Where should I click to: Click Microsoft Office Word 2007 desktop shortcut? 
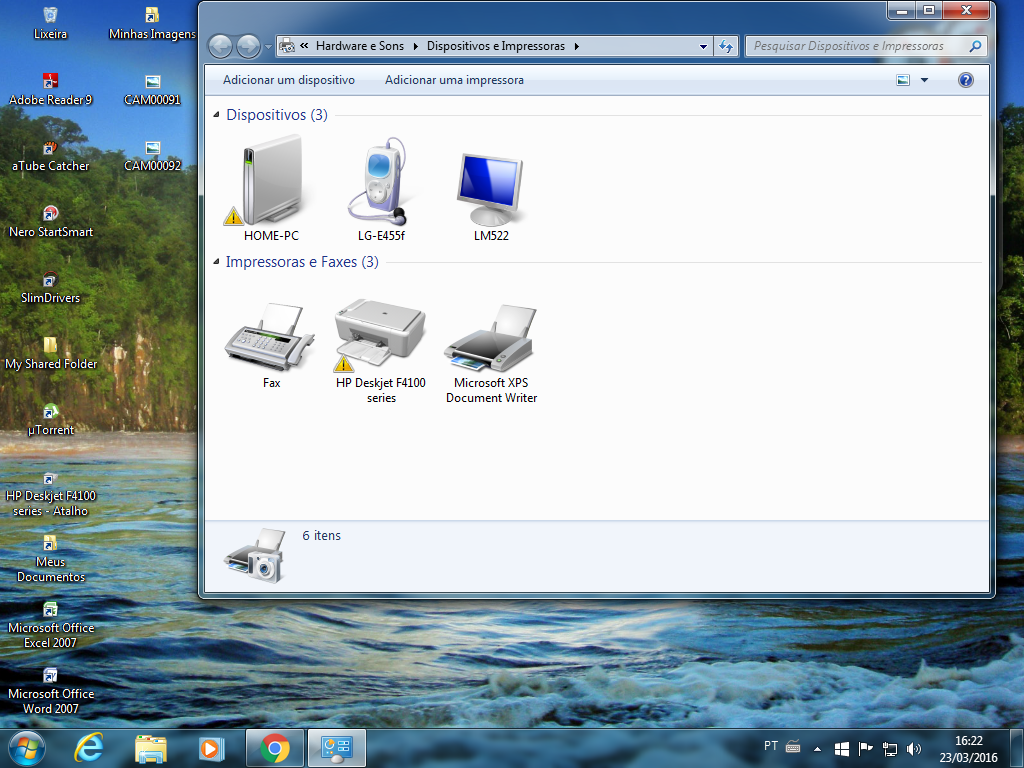coord(50,691)
